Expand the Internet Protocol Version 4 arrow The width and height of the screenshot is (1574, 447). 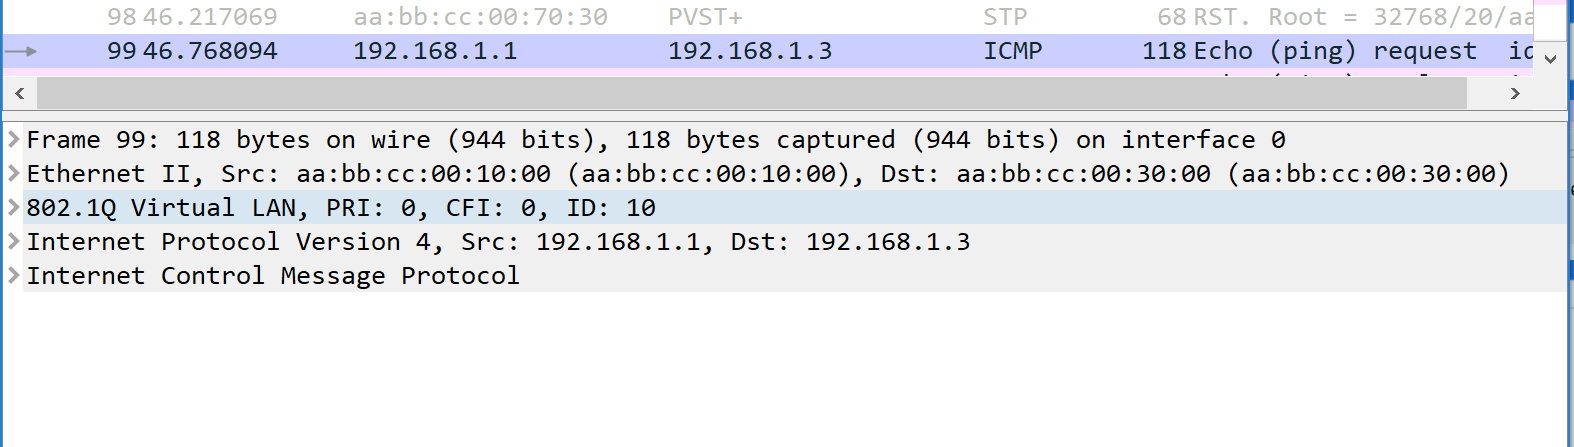[13, 241]
